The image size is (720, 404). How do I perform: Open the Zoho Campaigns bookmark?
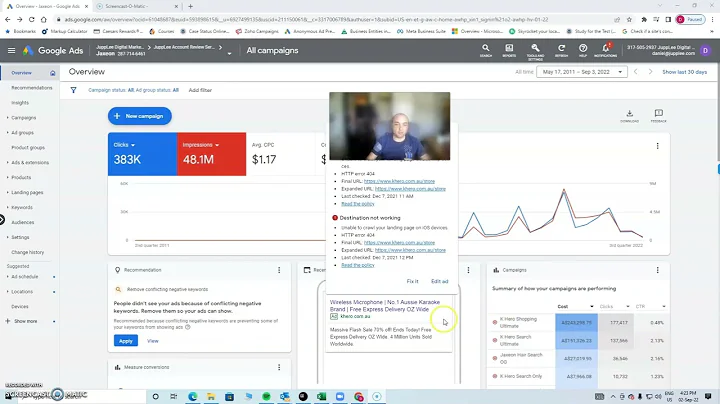[x=257, y=31]
